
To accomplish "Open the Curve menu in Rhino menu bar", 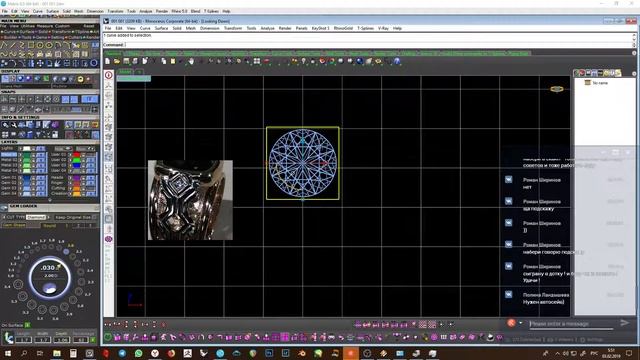I will pyautogui.click(x=145, y=28).
